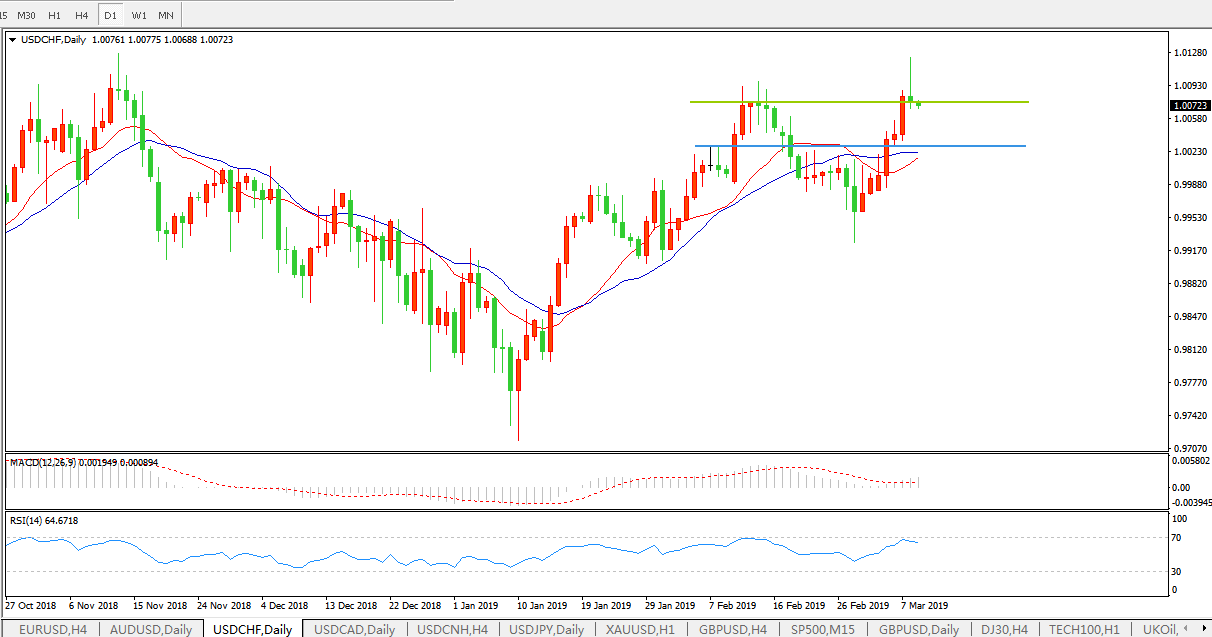This screenshot has height=637, width=1212.
Task: Go to the USDCNH,H4 tab
Action: (x=452, y=629)
